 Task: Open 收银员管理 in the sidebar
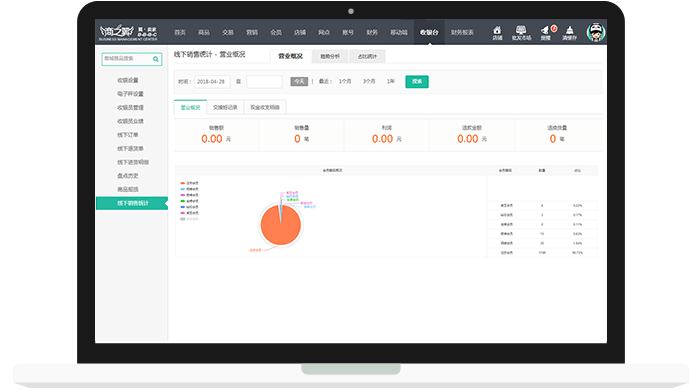click(x=130, y=108)
